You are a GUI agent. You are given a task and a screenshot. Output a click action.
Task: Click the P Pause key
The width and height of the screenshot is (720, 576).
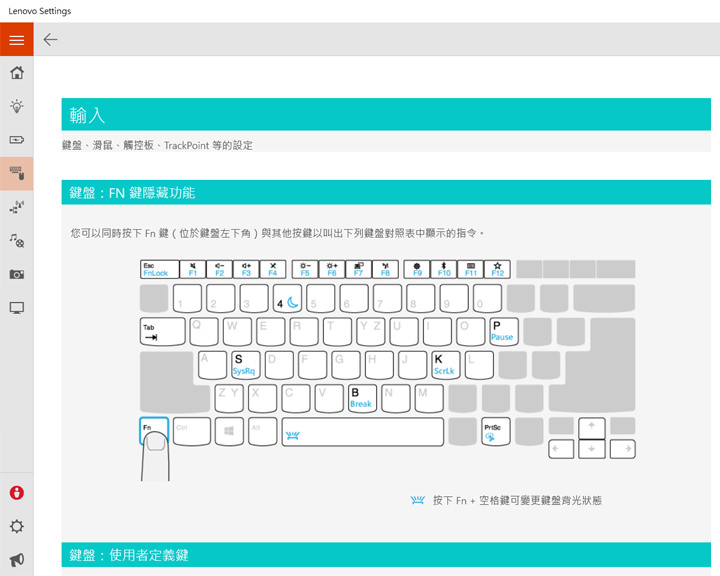point(504,332)
